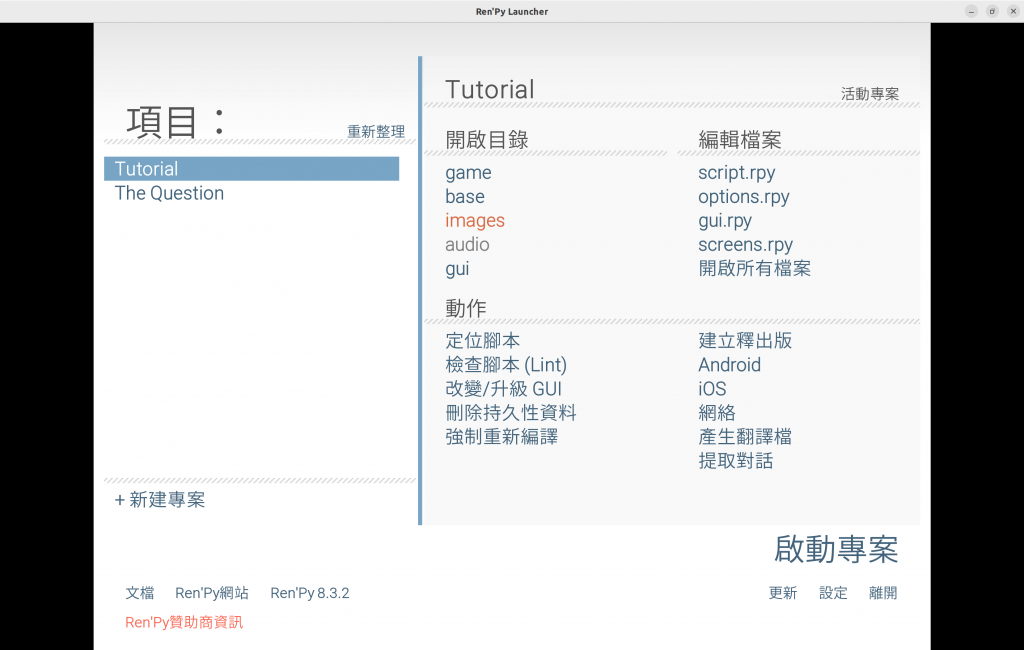
Task: Edit options.rpy file
Action: pos(744,197)
